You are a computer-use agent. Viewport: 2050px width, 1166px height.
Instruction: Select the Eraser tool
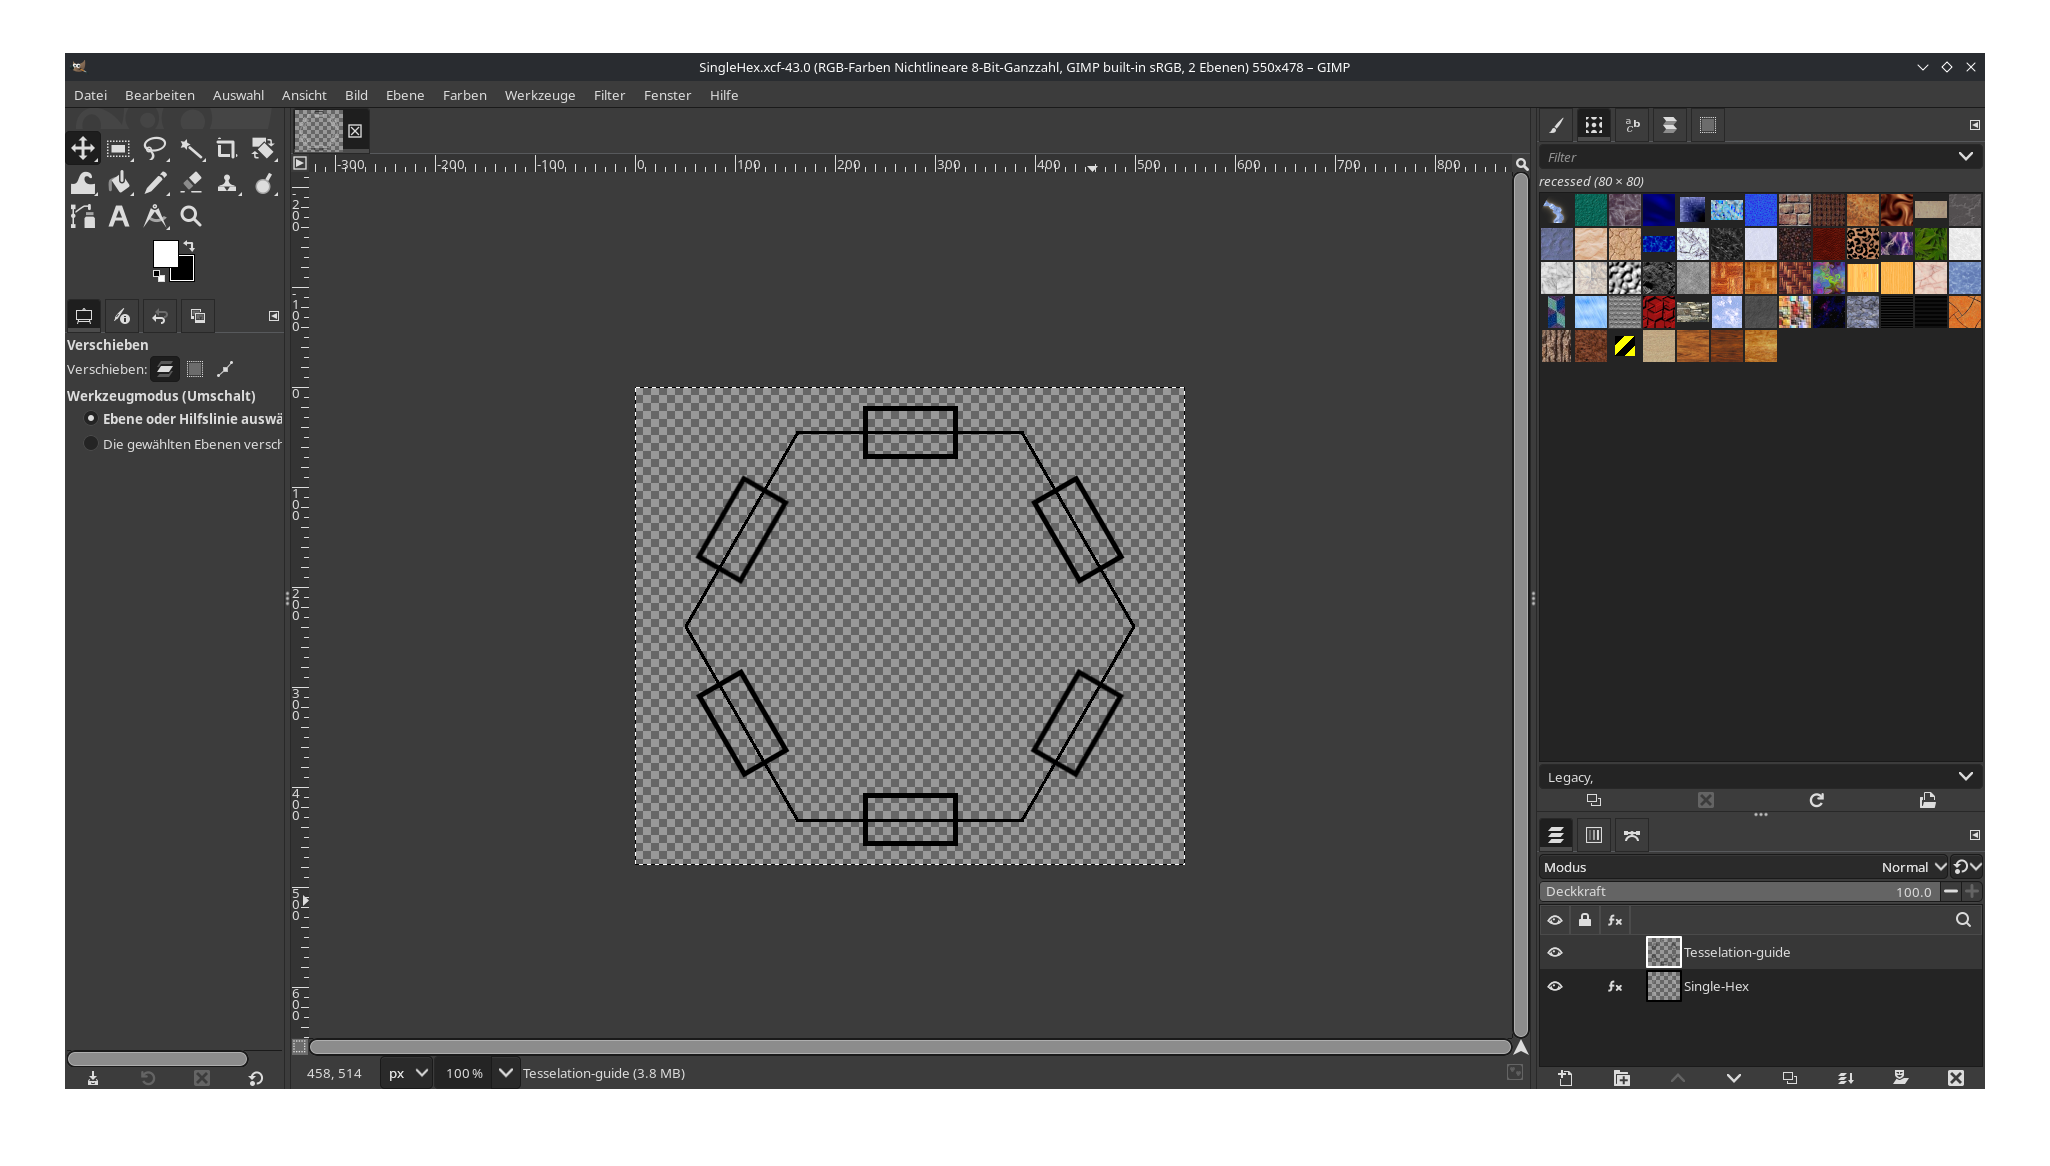point(191,182)
